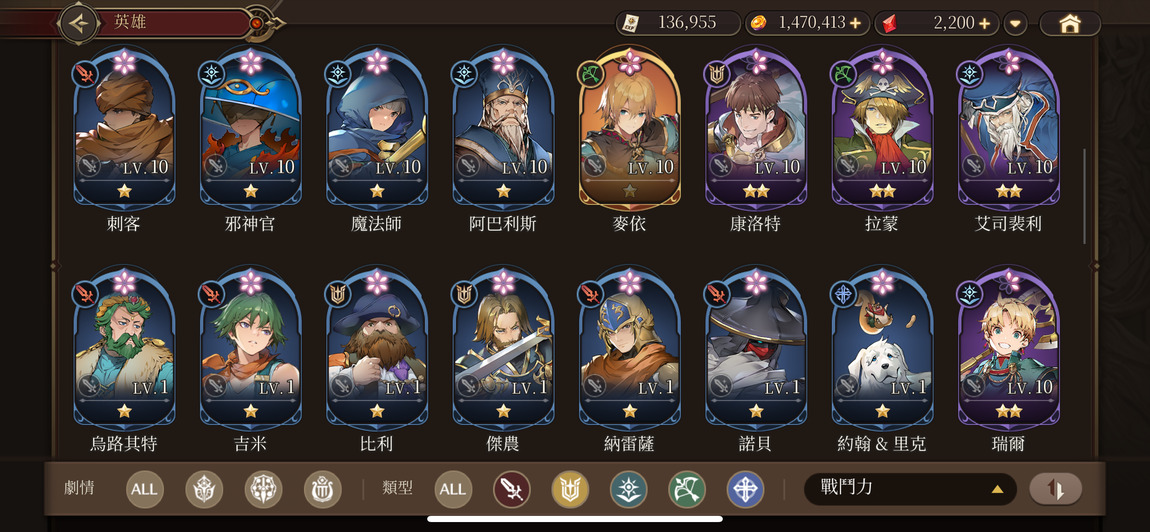Select the third 劇情 faction emblem filter
Viewport: 1150px width, 532px height.
point(323,489)
